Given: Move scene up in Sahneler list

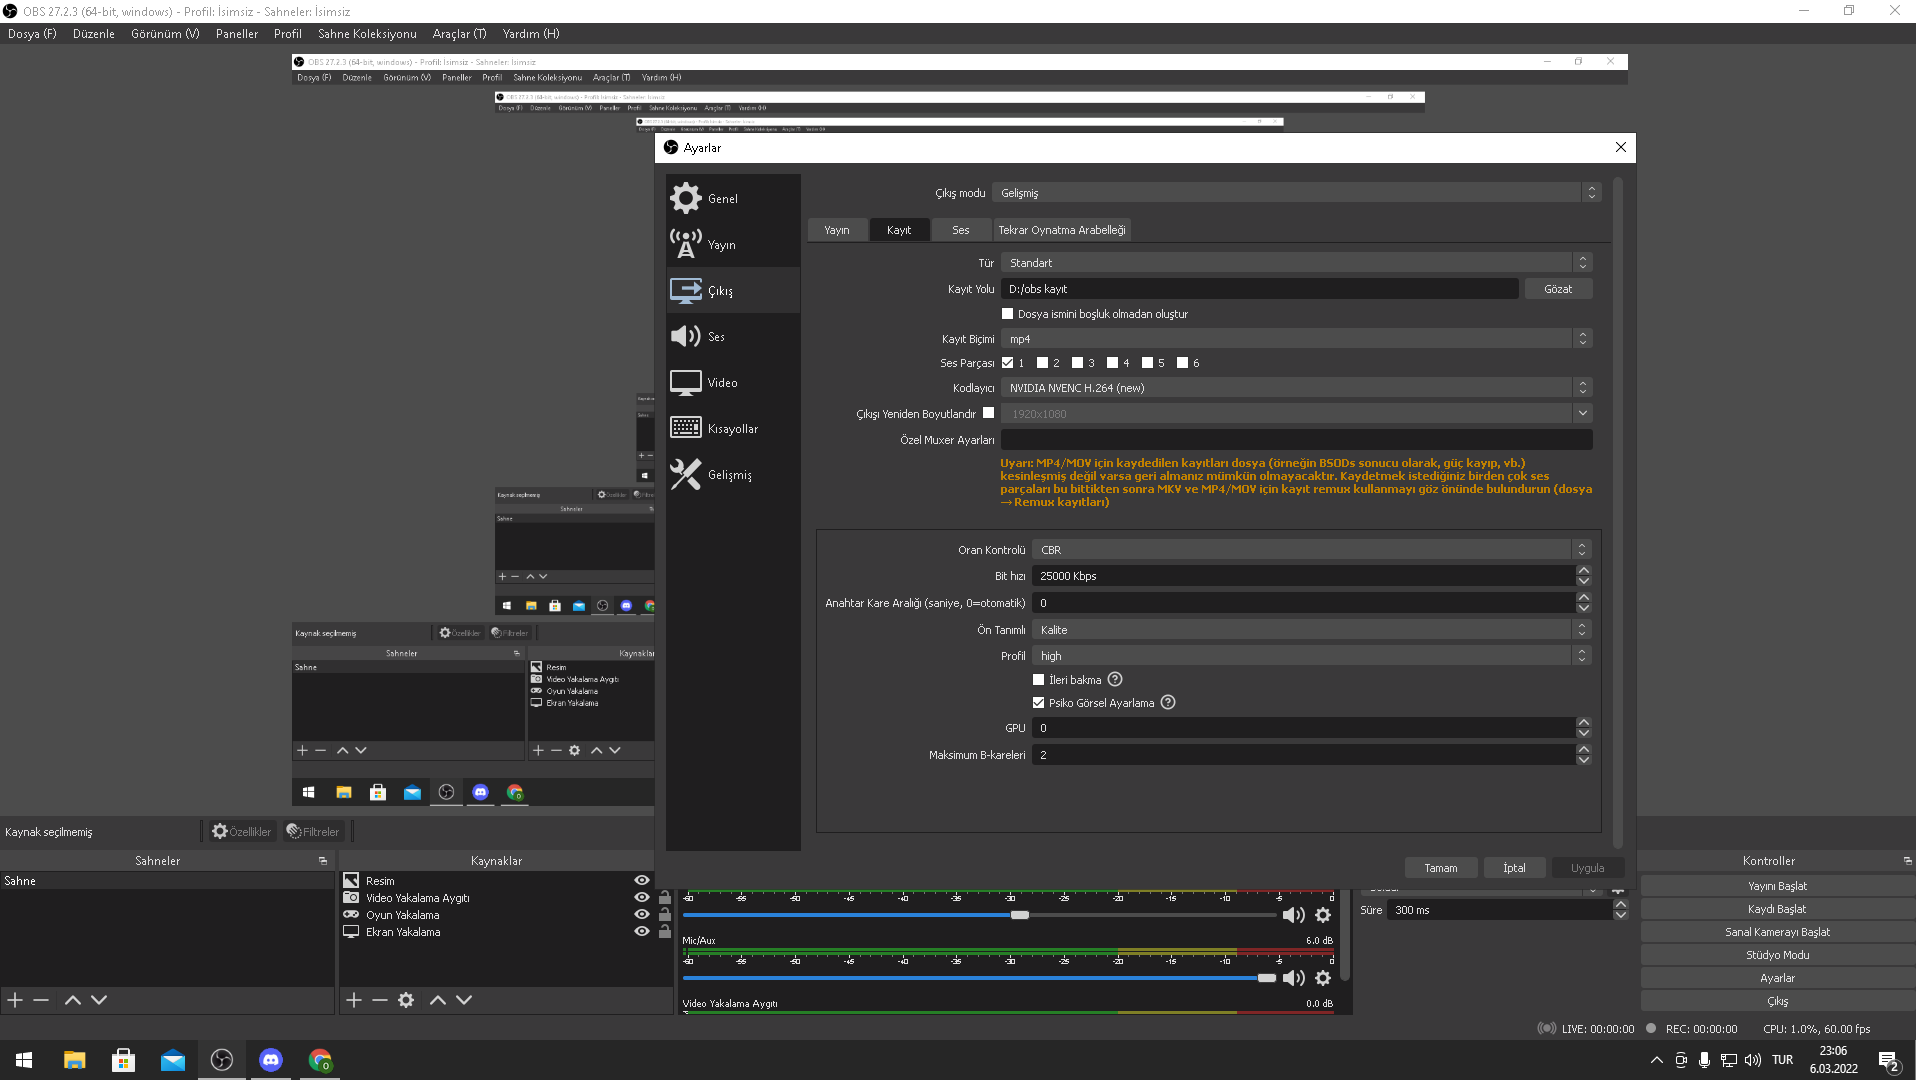Looking at the screenshot, I should pos(73,999).
